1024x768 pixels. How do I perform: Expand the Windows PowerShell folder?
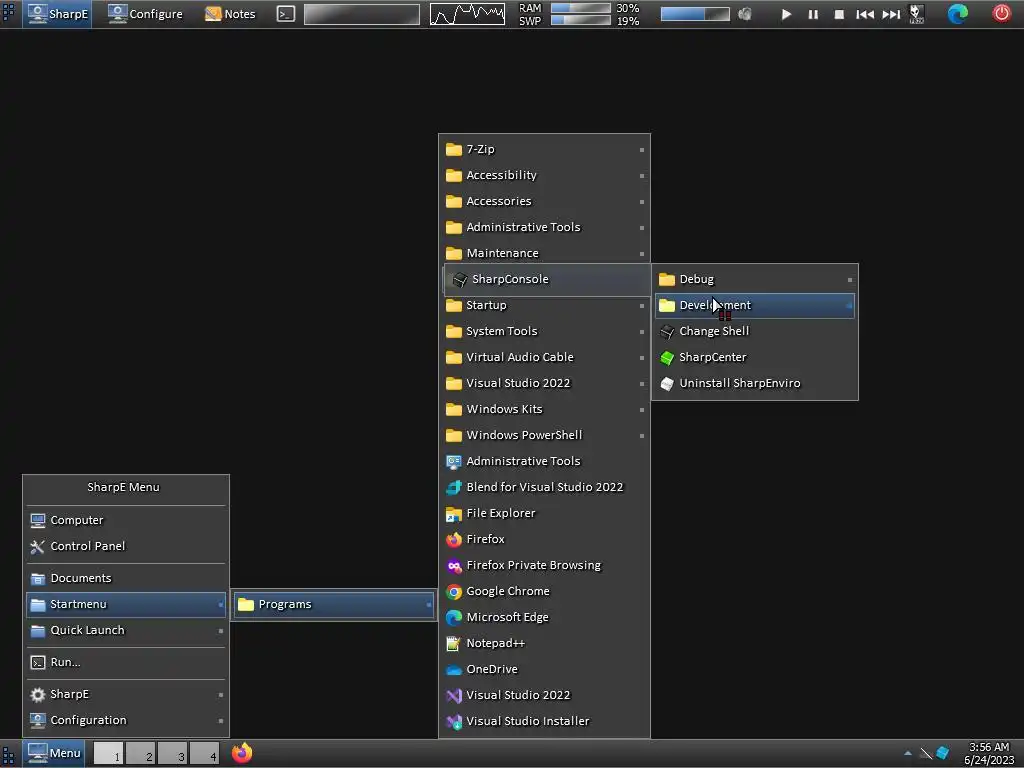[545, 436]
